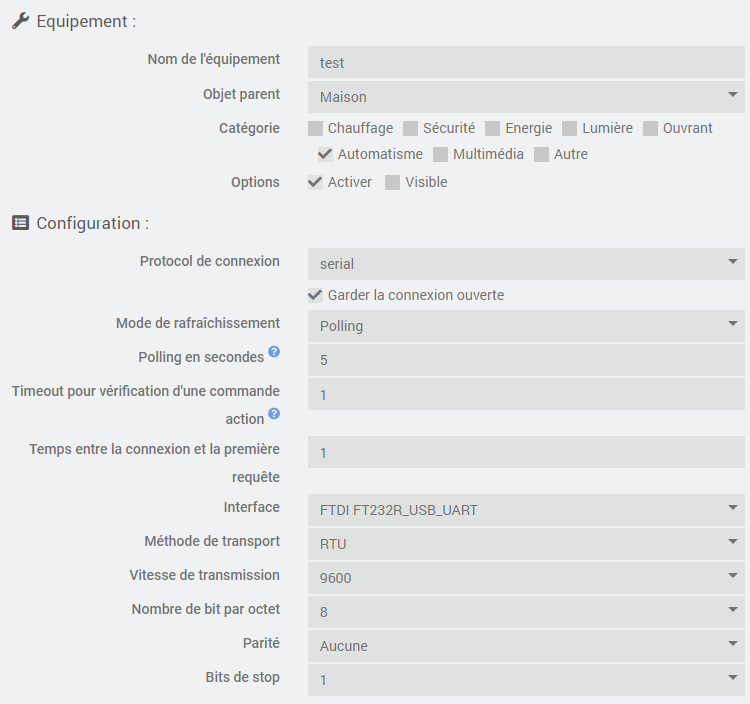Tick the Sécurité category checkbox
The image size is (750, 704).
(x=411, y=128)
